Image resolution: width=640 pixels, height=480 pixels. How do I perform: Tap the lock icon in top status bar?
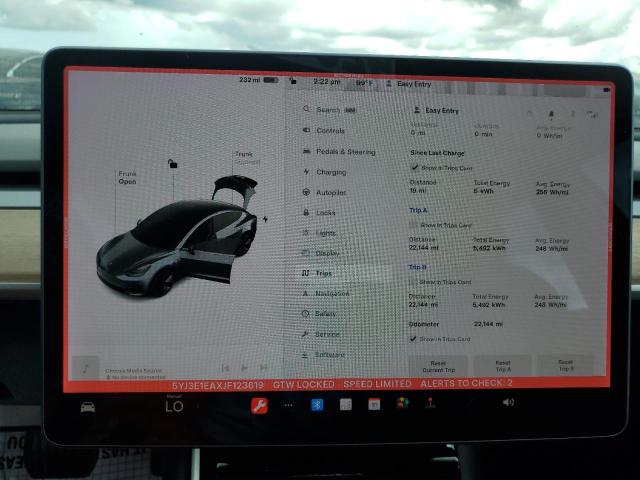pyautogui.click(x=293, y=81)
